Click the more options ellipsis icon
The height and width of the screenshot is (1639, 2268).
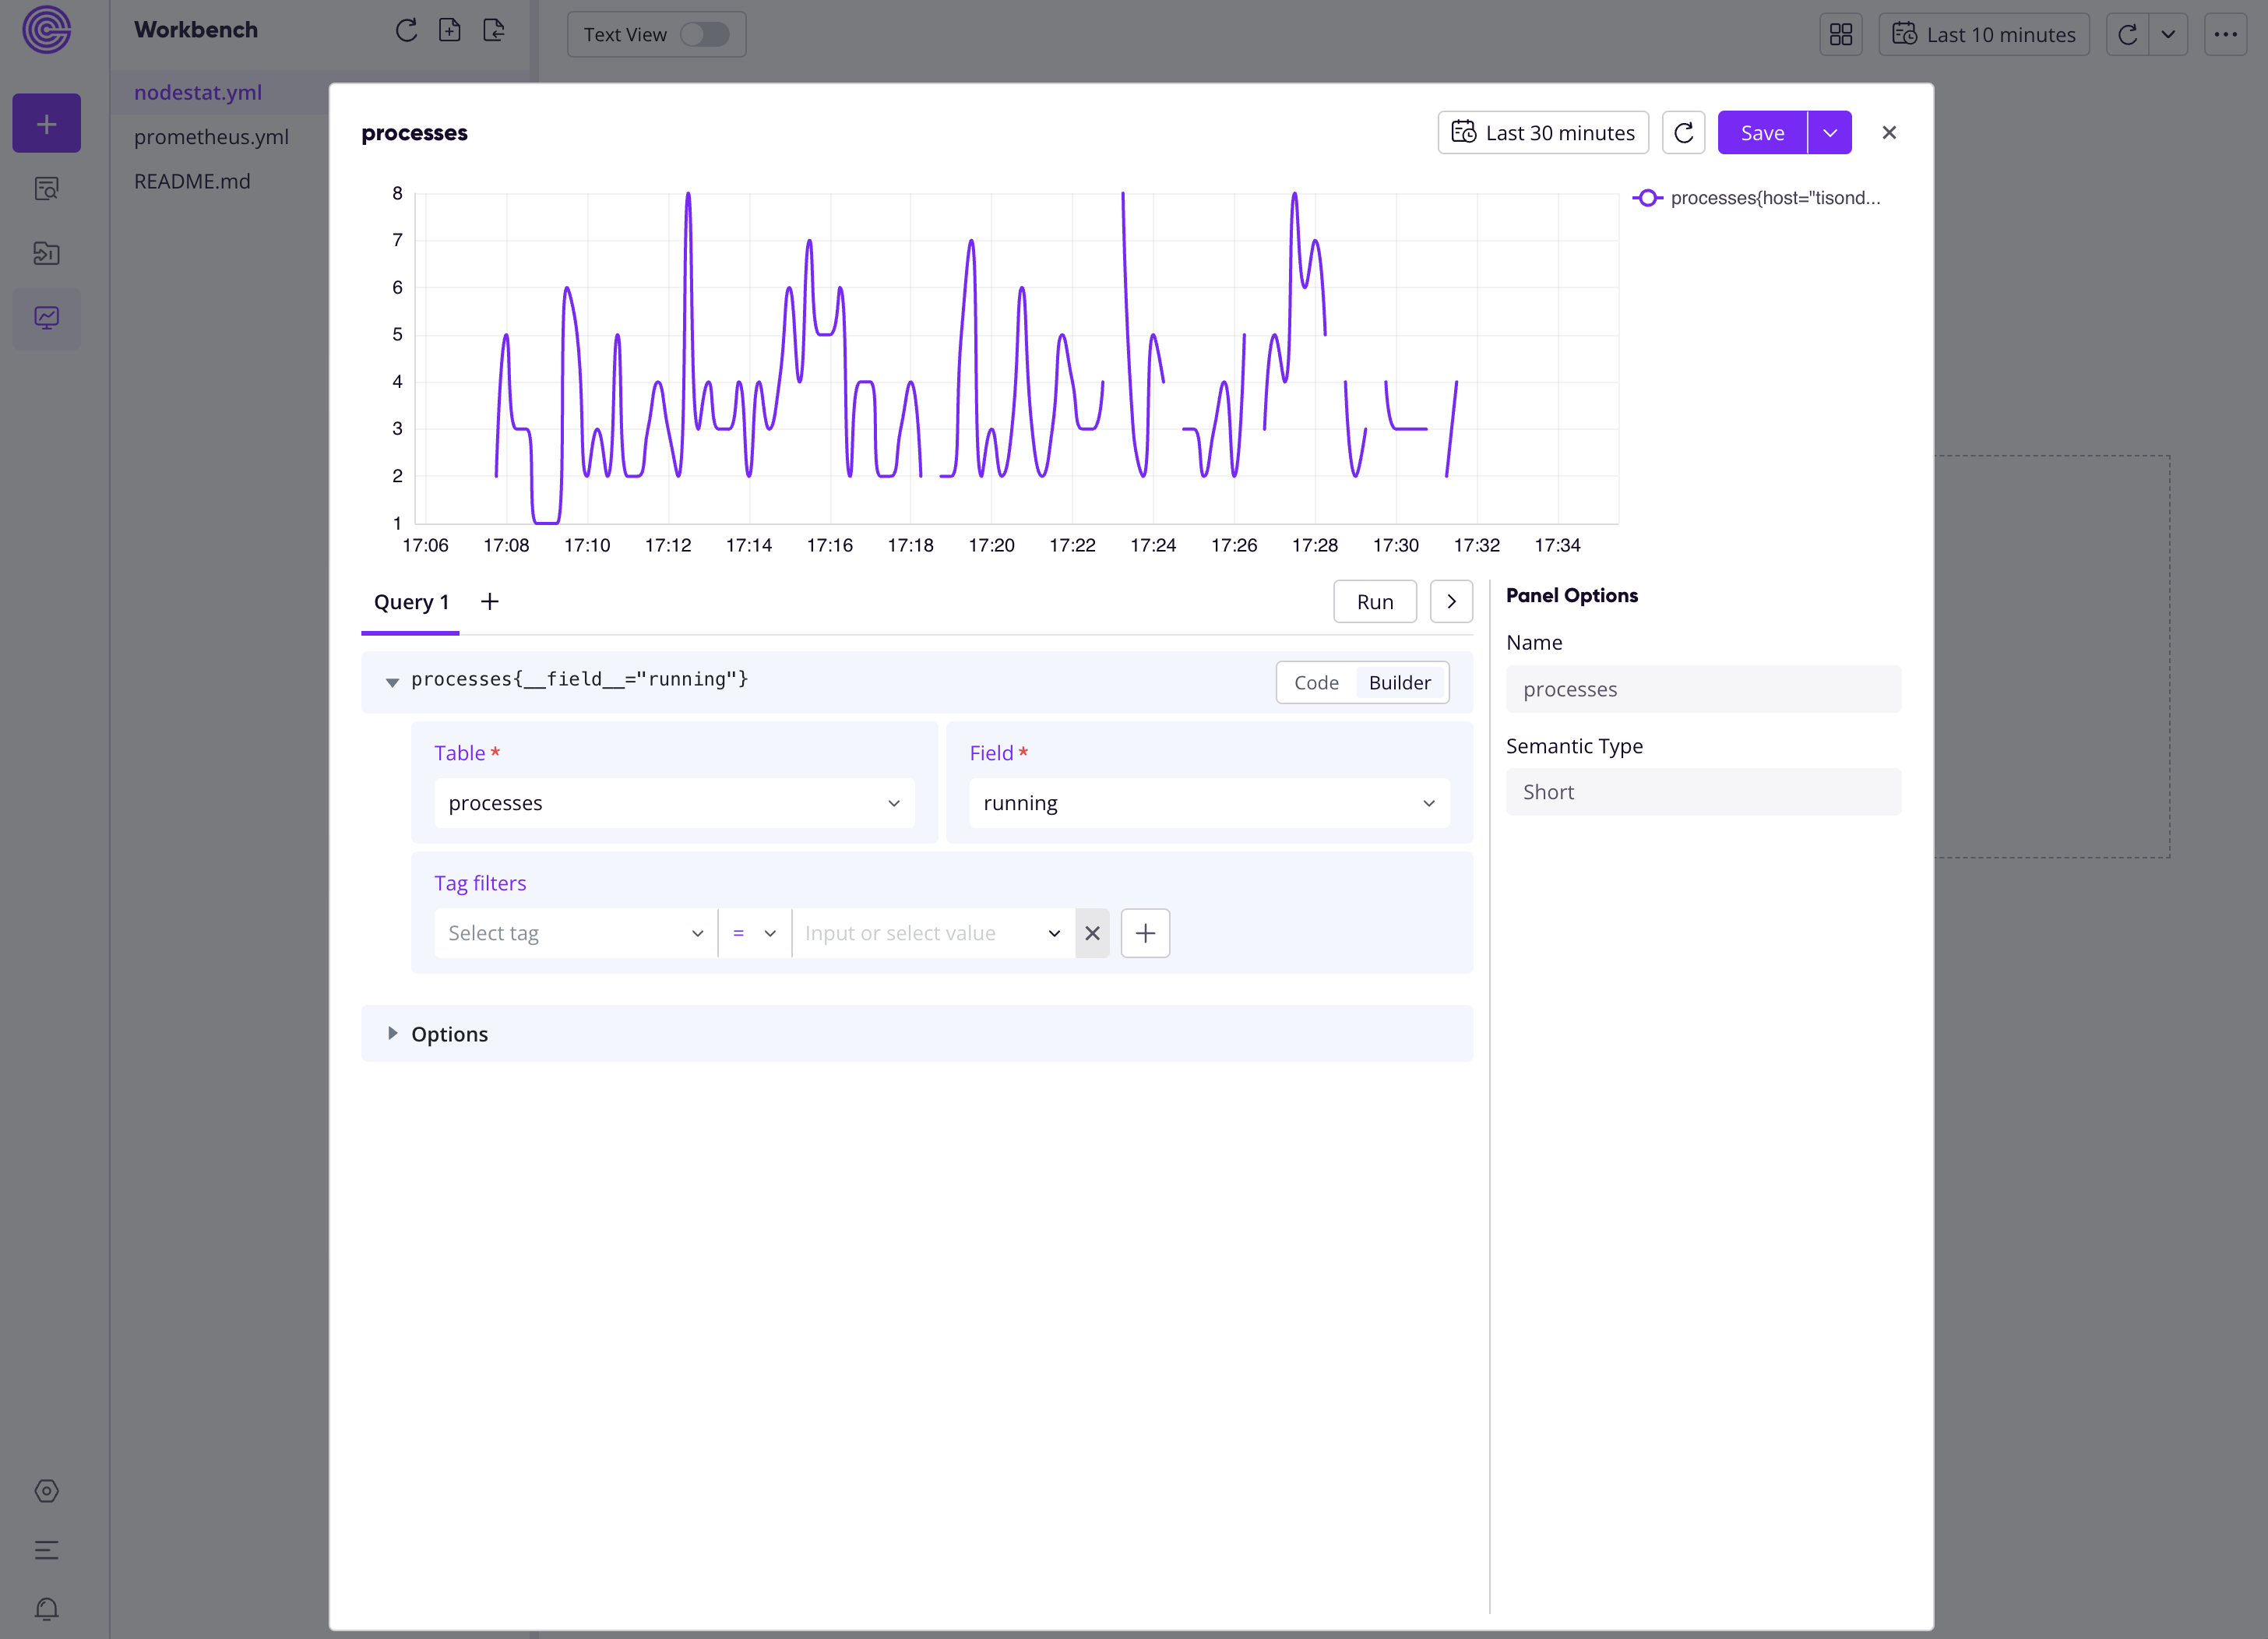coord(2225,34)
